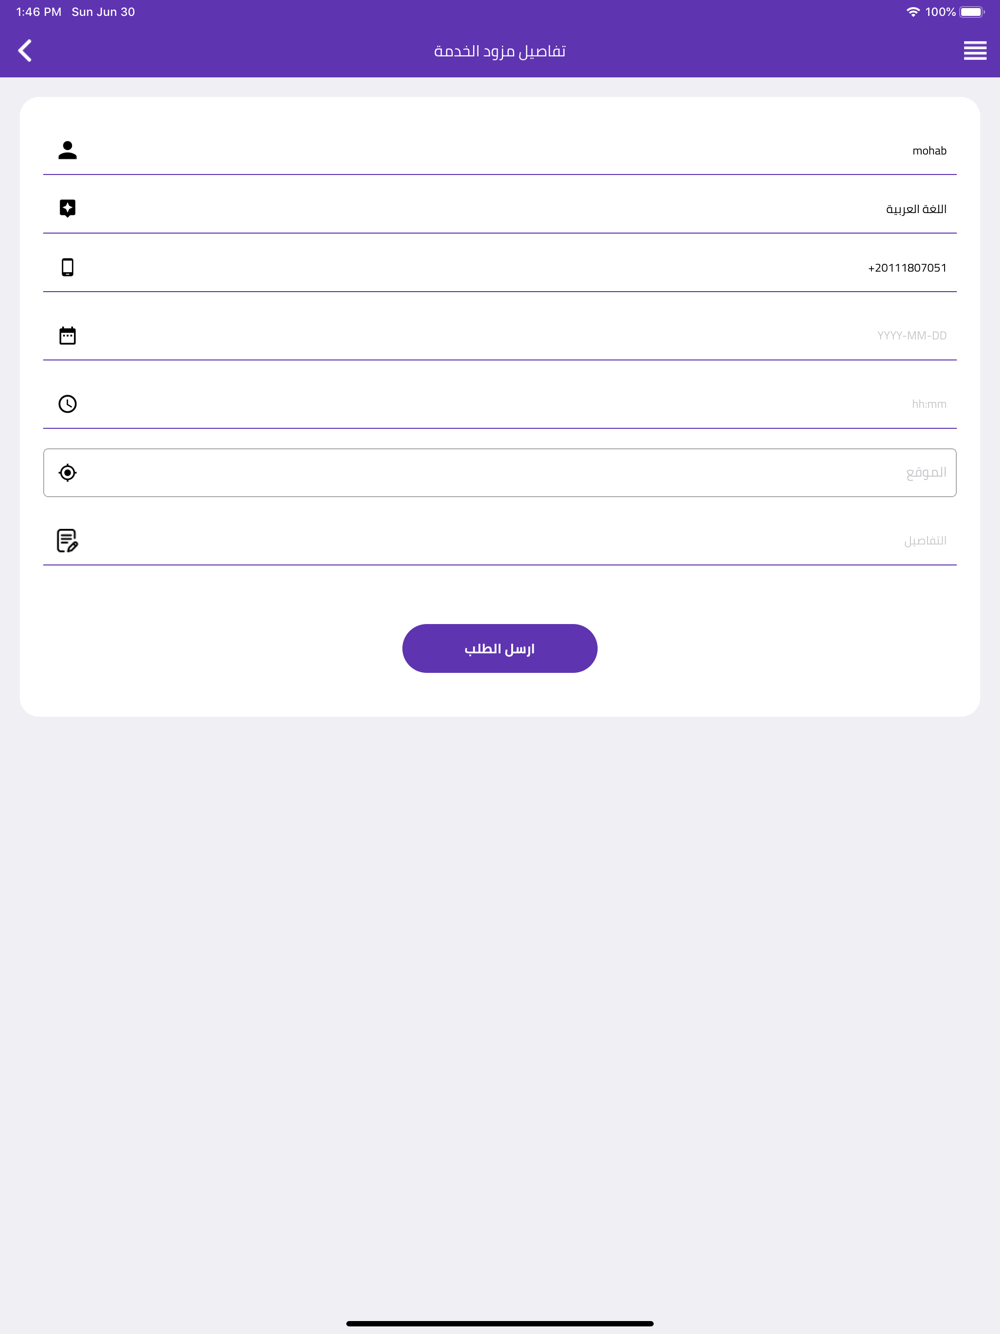Image resolution: width=1000 pixels, height=1334 pixels.
Task: Click the location target icon
Action: [67, 472]
